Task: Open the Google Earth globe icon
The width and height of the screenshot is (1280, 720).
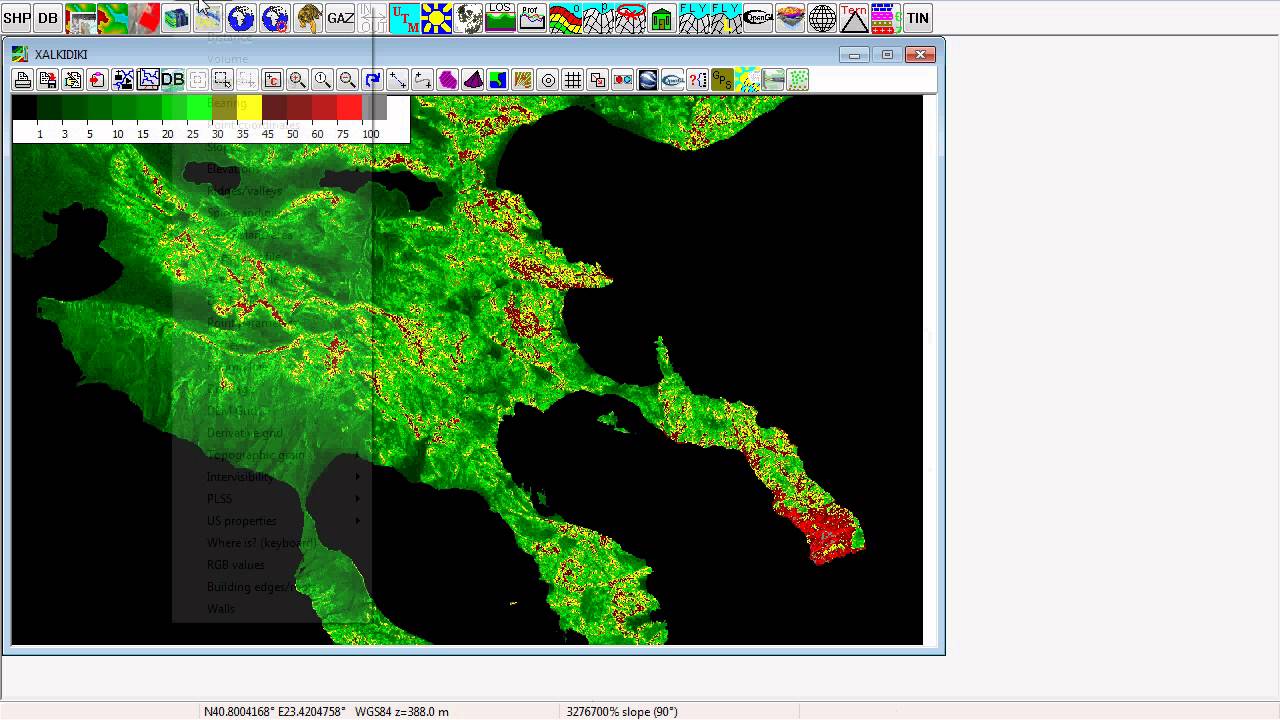Action: pos(647,80)
